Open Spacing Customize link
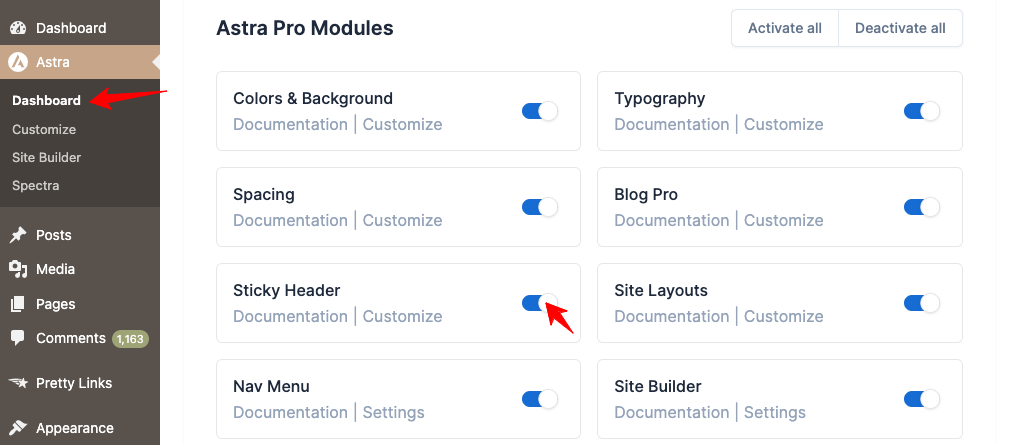This screenshot has width=1012, height=445. click(x=402, y=220)
